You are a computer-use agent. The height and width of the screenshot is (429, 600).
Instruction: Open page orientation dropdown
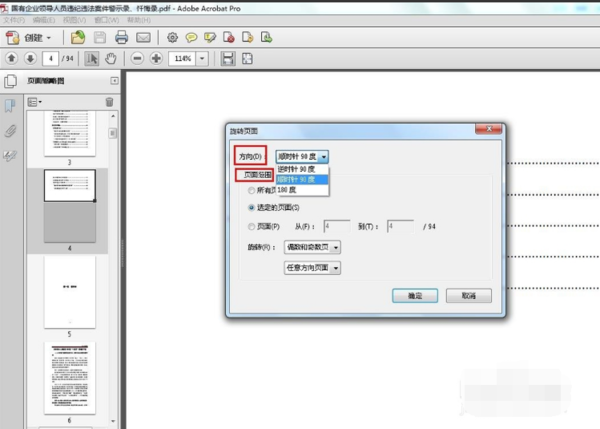point(312,268)
